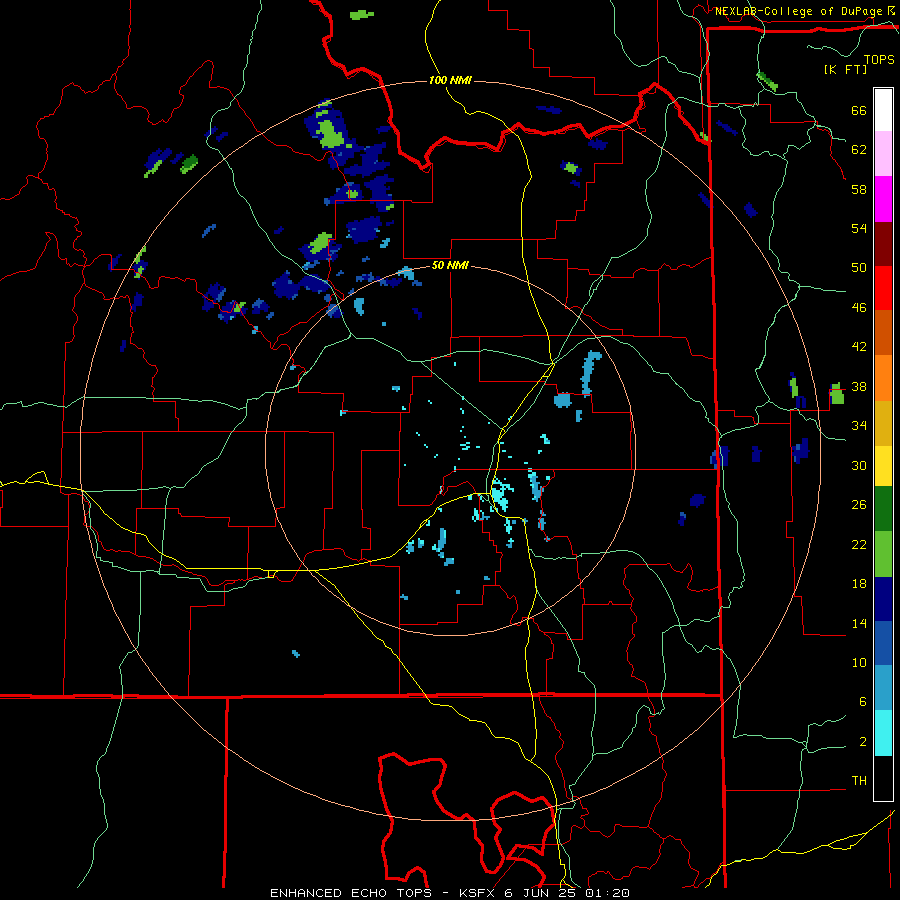900x900 pixels.
Task: Pick the navy blue legend swatch
Action: (883, 599)
